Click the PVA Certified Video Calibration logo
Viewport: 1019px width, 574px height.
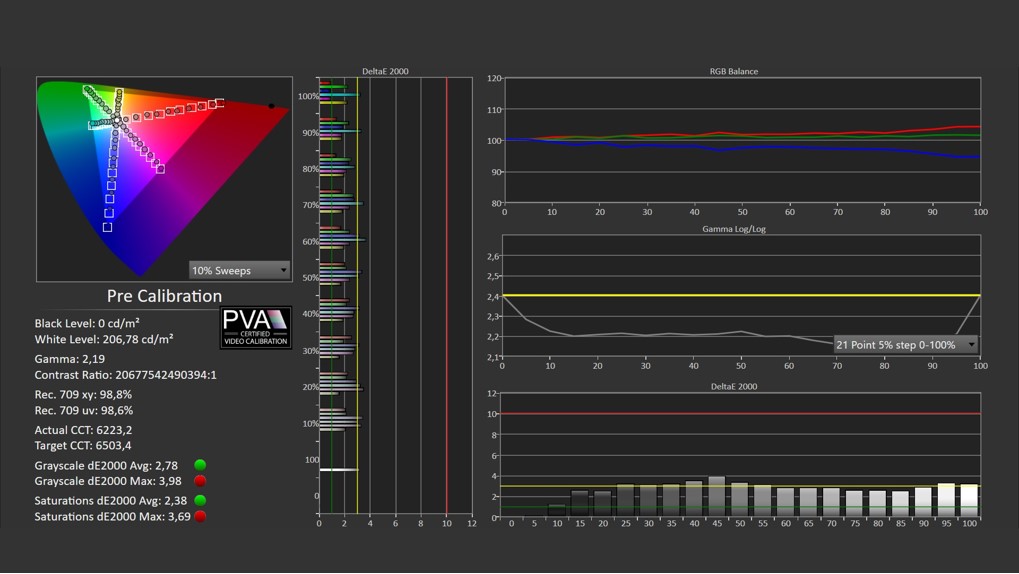[256, 327]
